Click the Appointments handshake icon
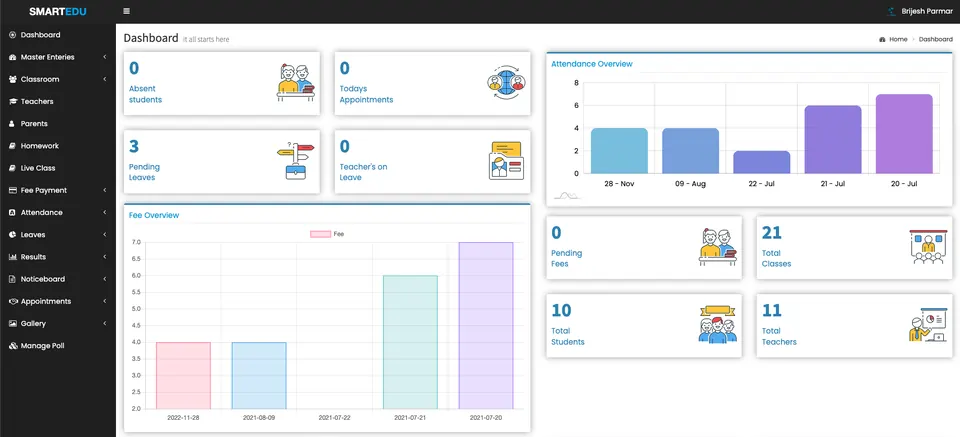960x437 pixels. (x=12, y=301)
